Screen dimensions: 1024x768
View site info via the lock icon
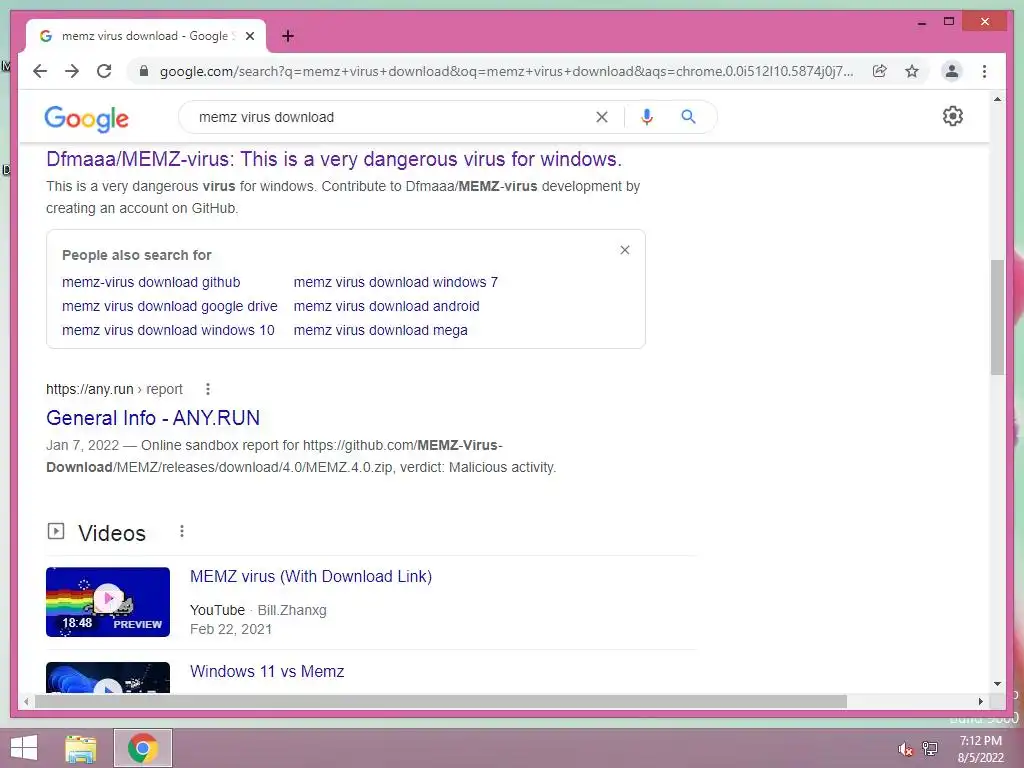click(x=144, y=71)
